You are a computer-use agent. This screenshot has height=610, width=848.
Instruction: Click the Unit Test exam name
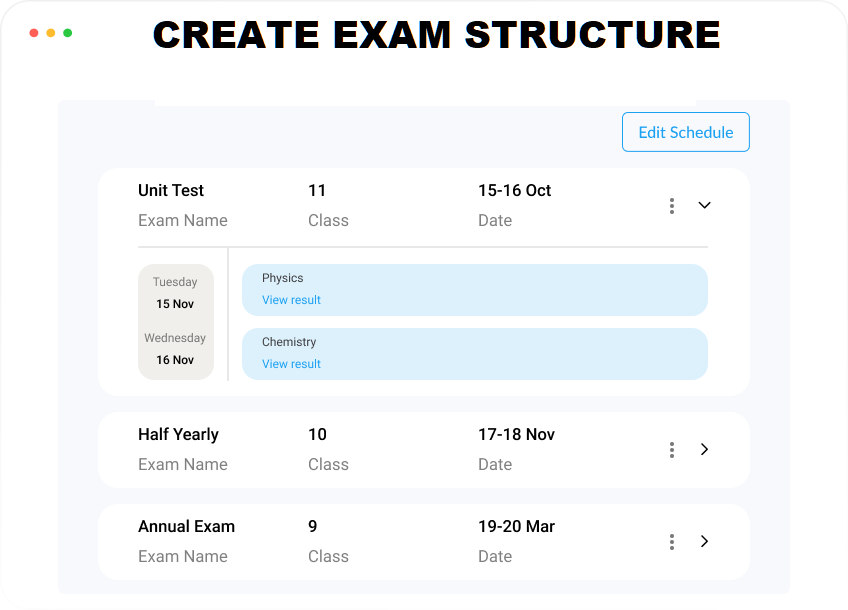pyautogui.click(x=171, y=191)
